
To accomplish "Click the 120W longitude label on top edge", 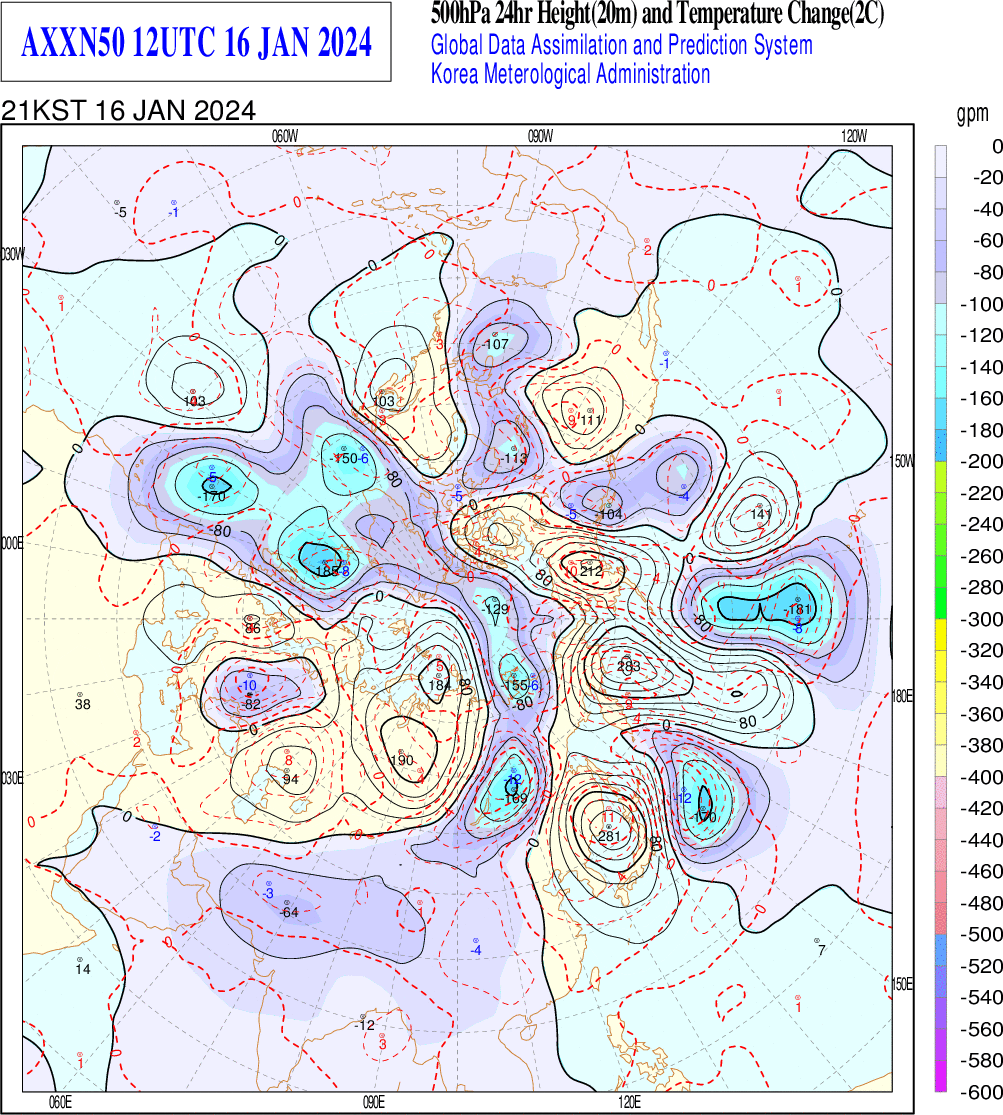I will click(x=854, y=137).
